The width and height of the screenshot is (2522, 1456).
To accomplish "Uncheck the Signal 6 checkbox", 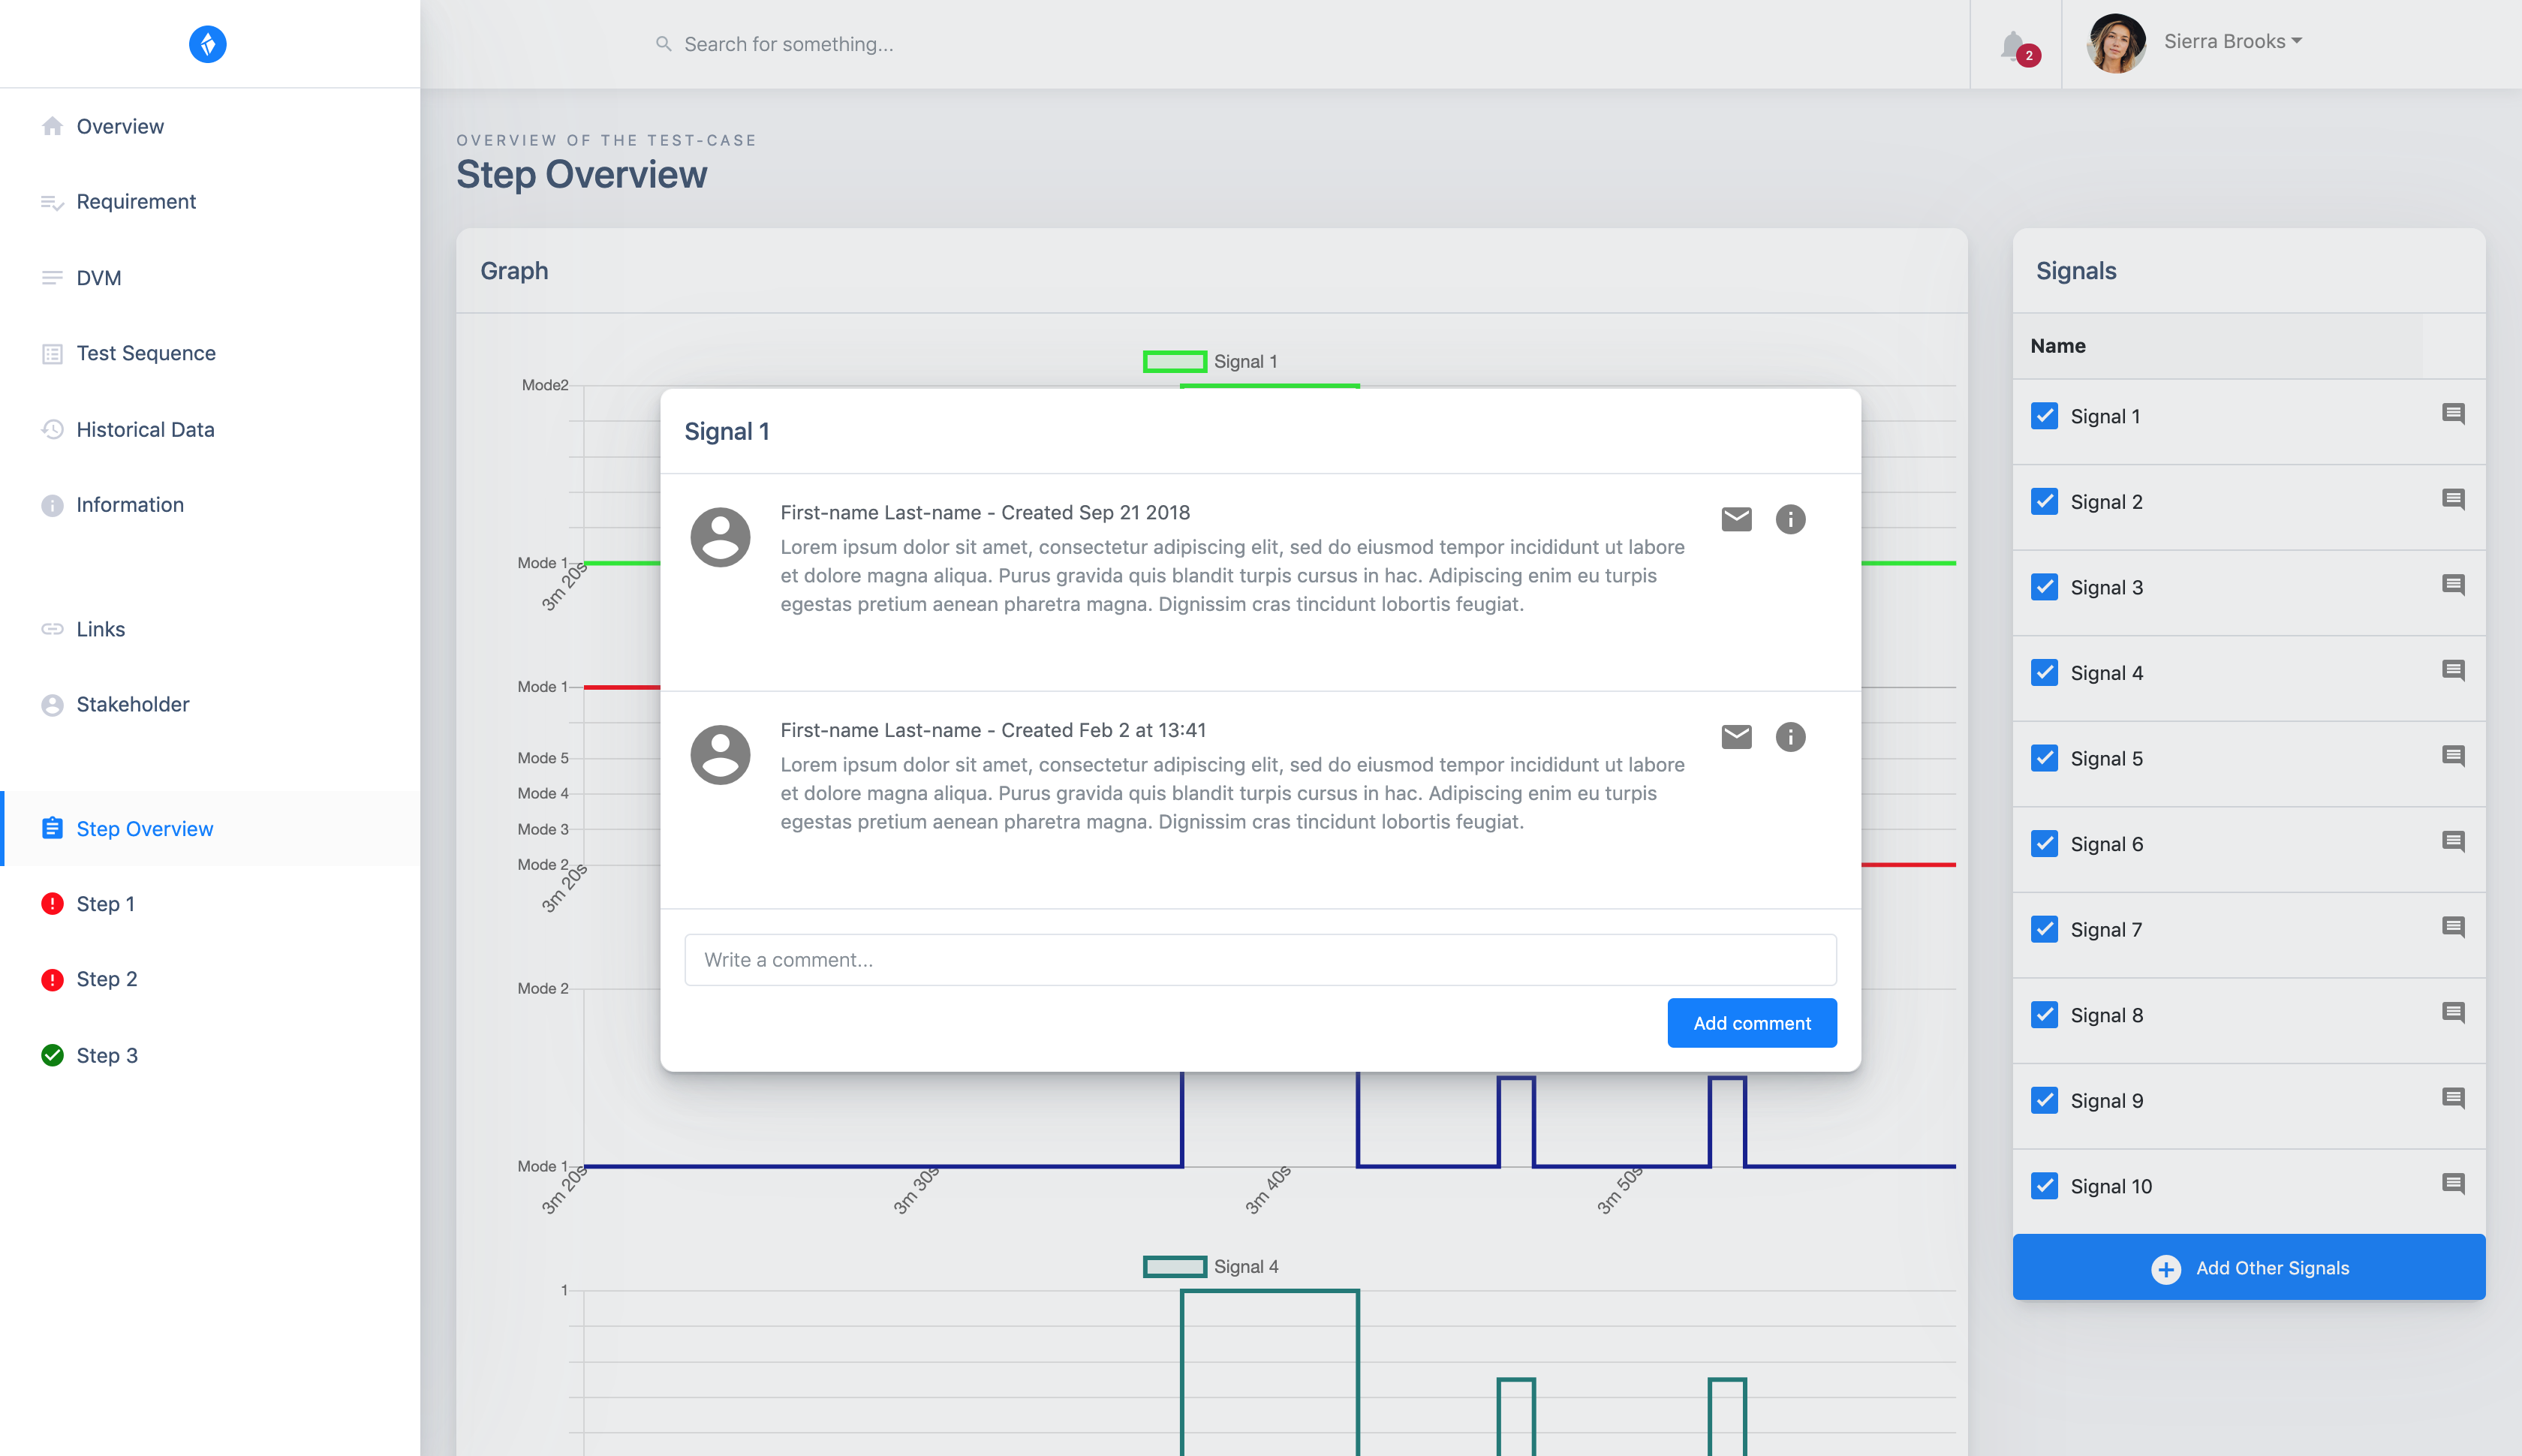I will pyautogui.click(x=2045, y=844).
